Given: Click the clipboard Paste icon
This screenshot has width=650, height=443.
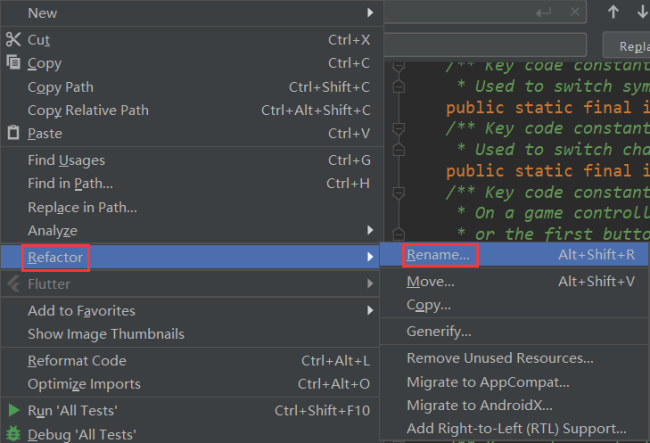Looking at the screenshot, I should (x=13, y=133).
